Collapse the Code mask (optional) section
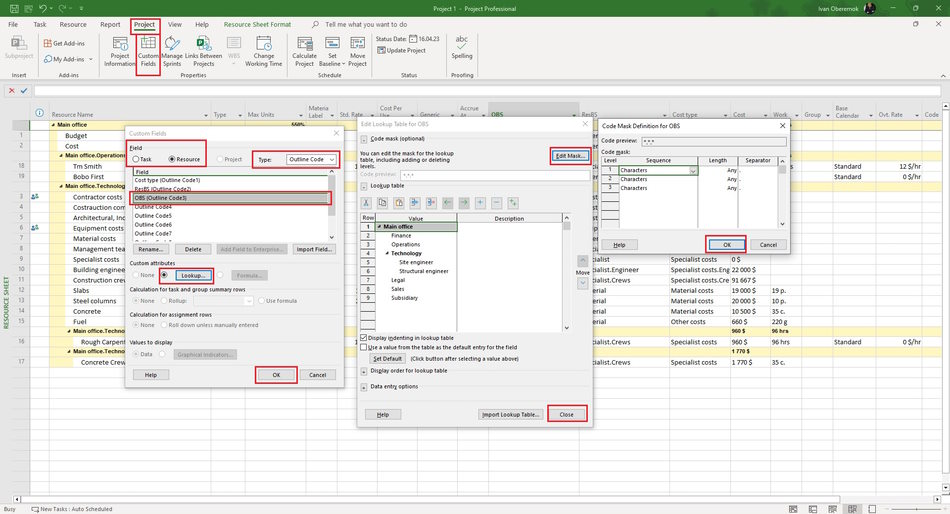Screen dimensions: 950x514 click(364, 139)
